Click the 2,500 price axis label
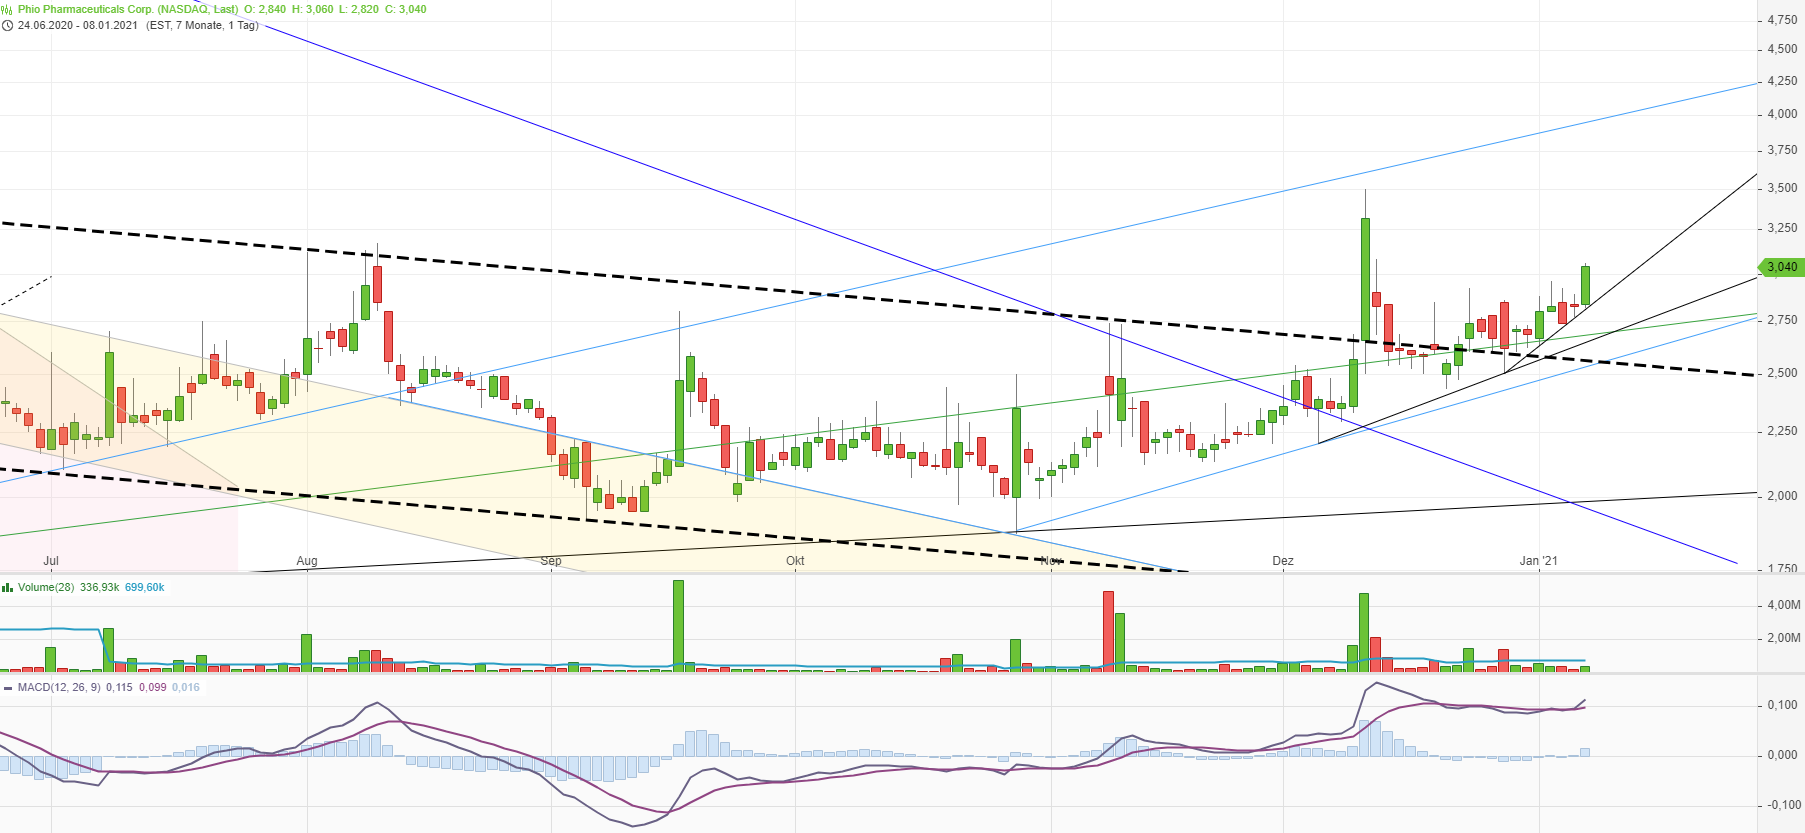This screenshot has height=833, width=1805. coord(1782,373)
